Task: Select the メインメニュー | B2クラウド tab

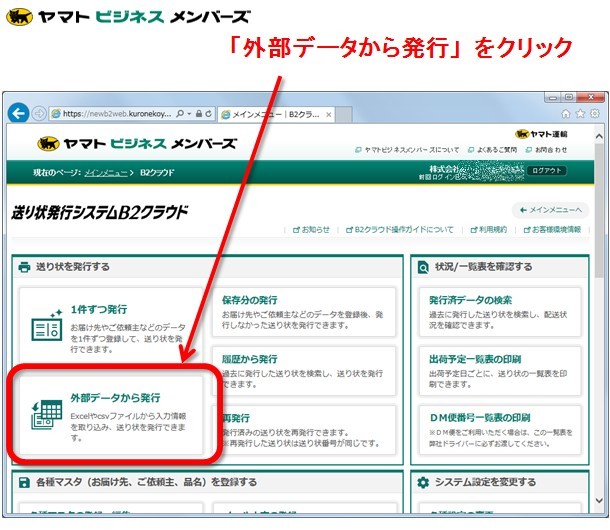Action: [276, 114]
